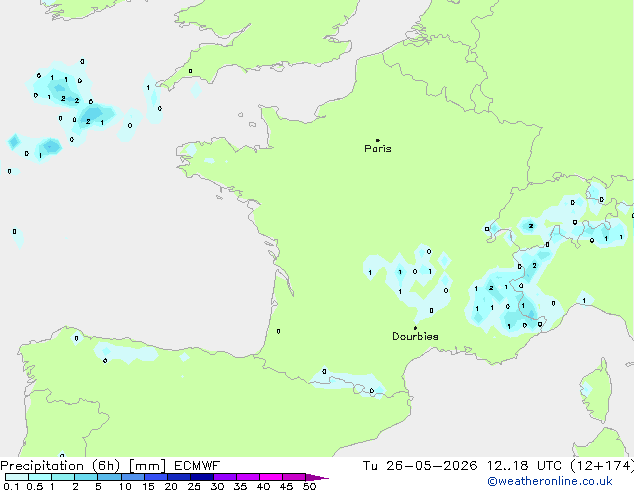
Task: Click the 40–45 mm magenta swatch
Action: pos(271,477)
